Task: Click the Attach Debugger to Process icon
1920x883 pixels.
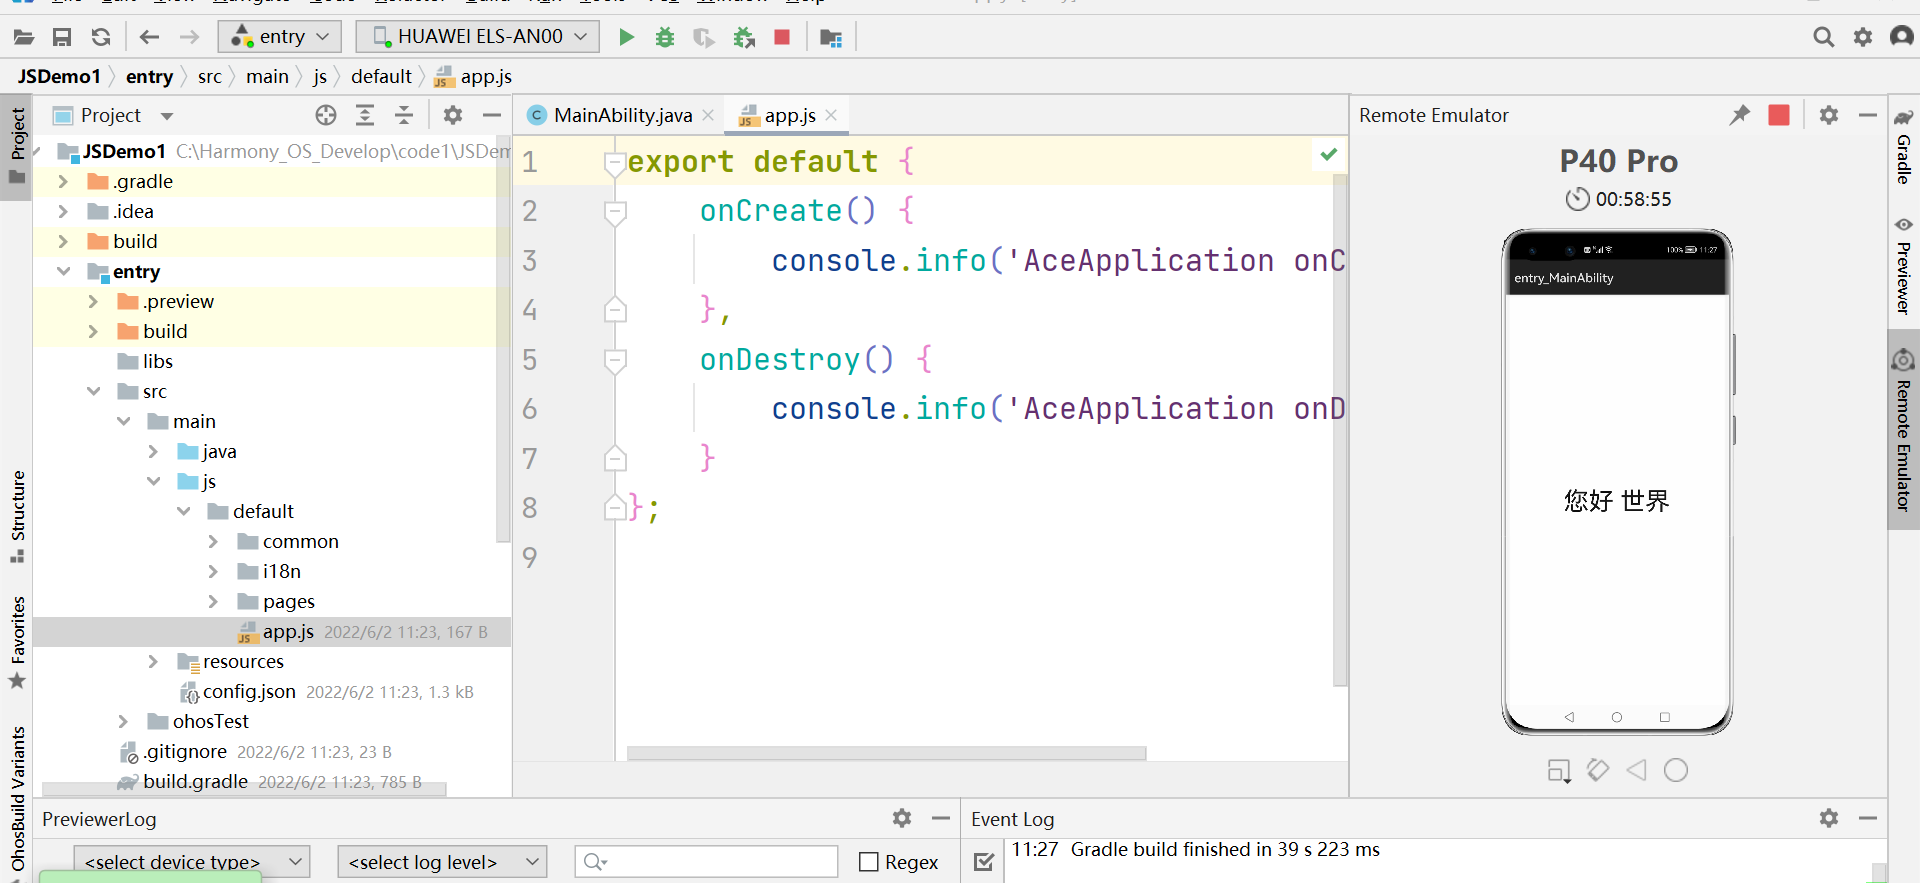Action: tap(744, 37)
